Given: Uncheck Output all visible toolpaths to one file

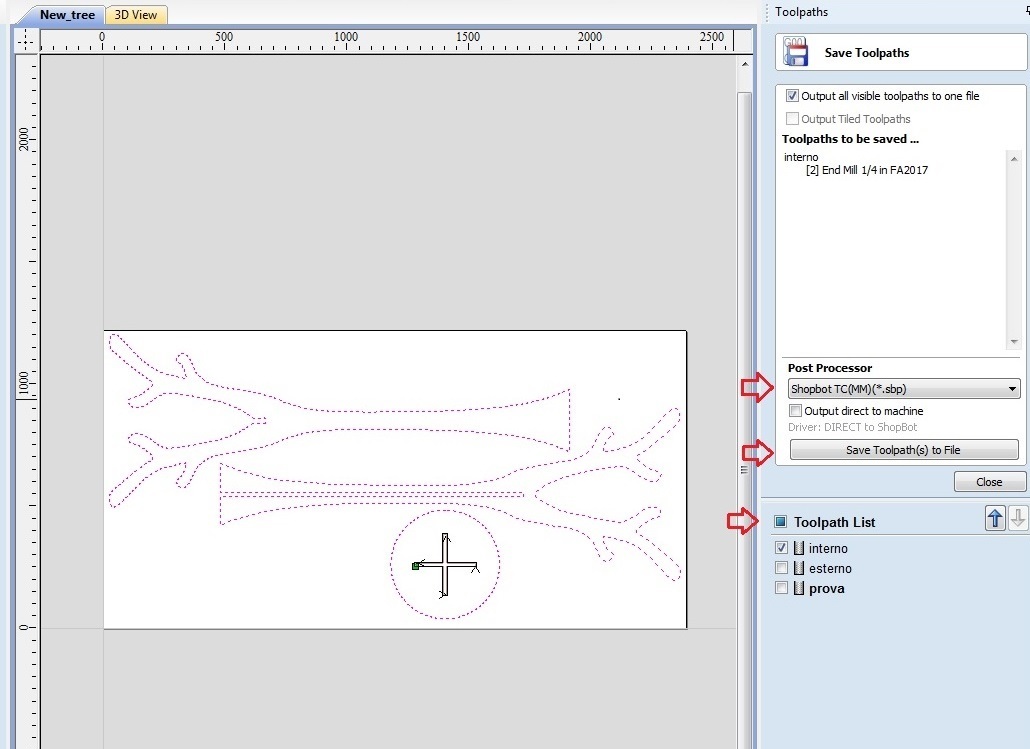Looking at the screenshot, I should point(792,96).
